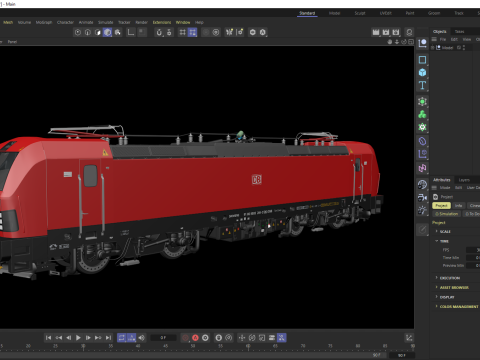The width and height of the screenshot is (480, 360).
Task: Go to the end of animation
Action: pos(108,338)
